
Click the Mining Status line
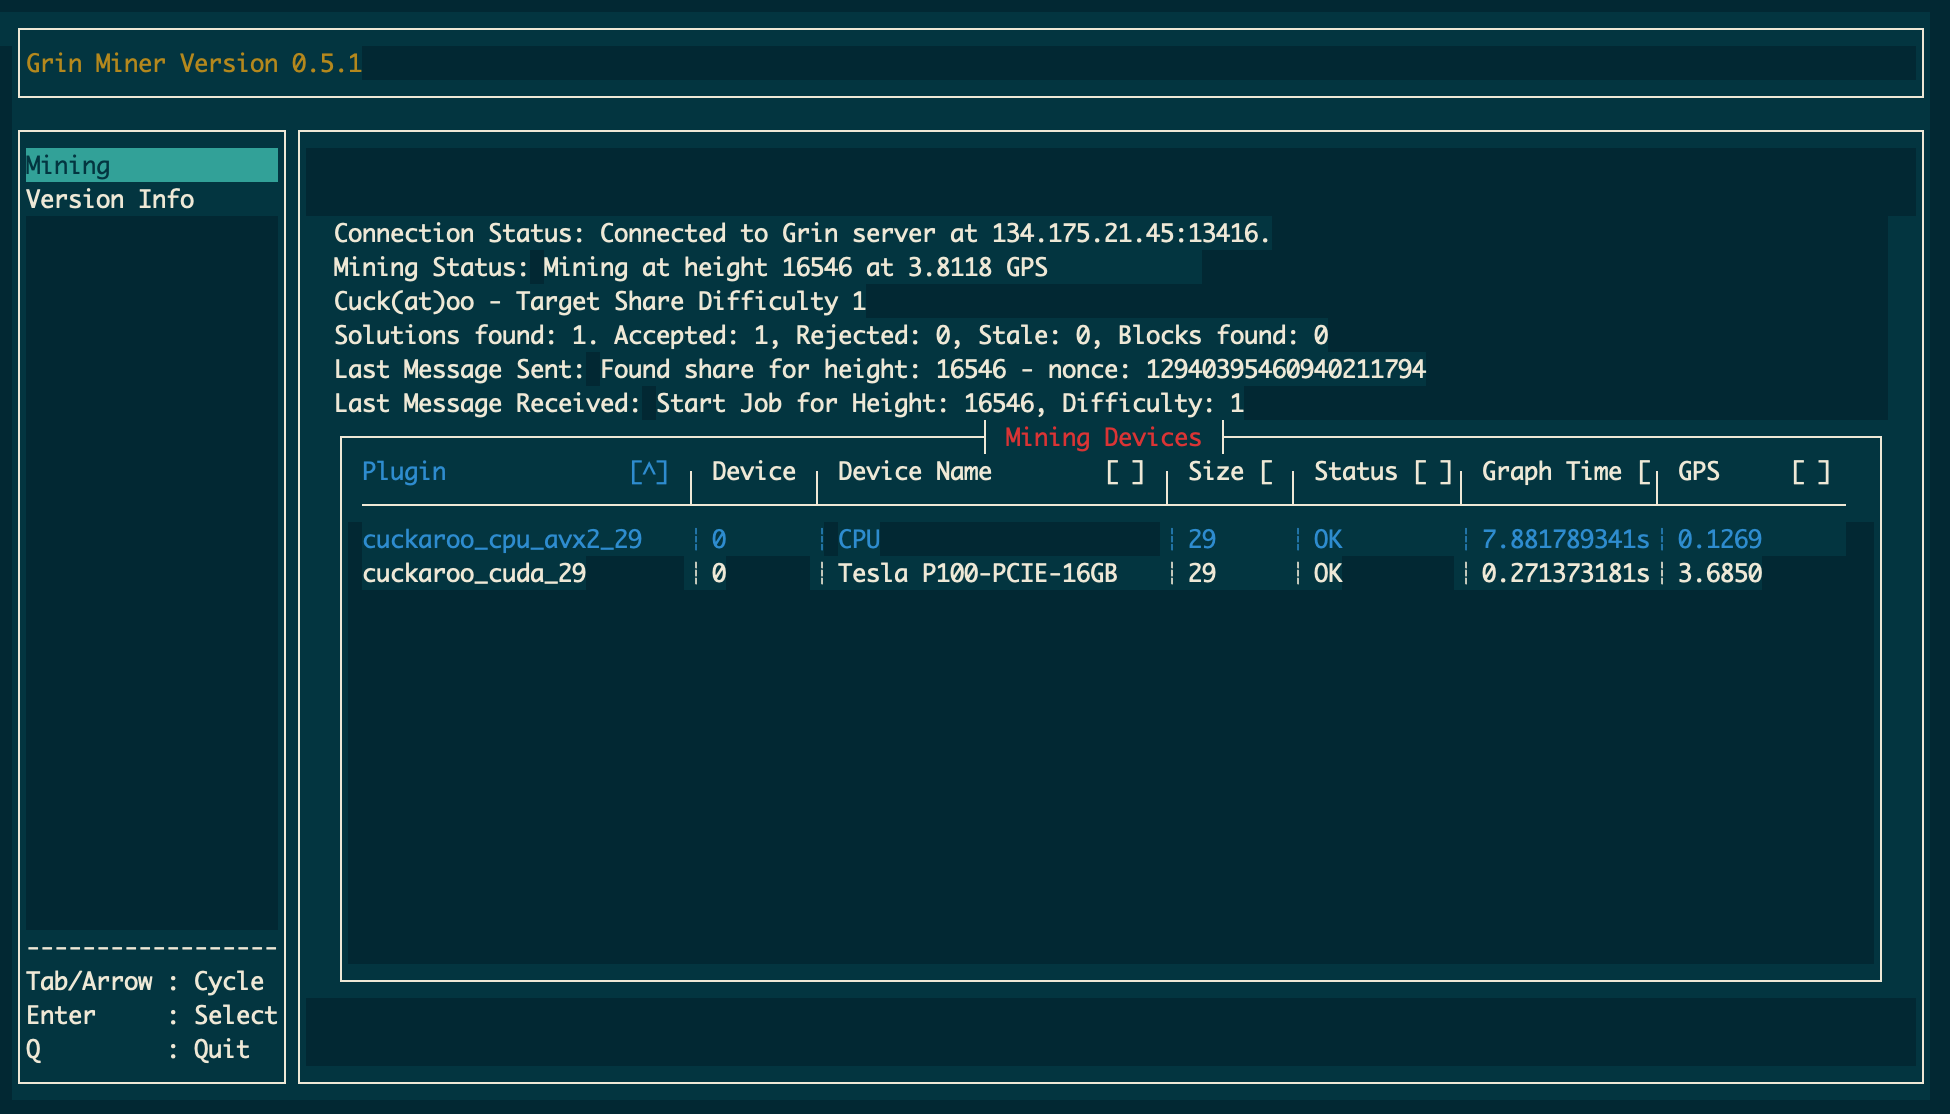click(691, 267)
